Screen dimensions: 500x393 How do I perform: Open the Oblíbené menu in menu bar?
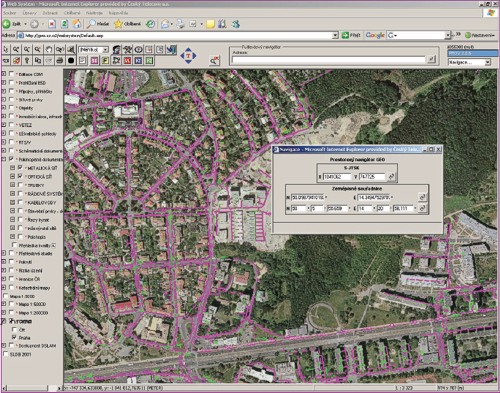click(x=72, y=13)
